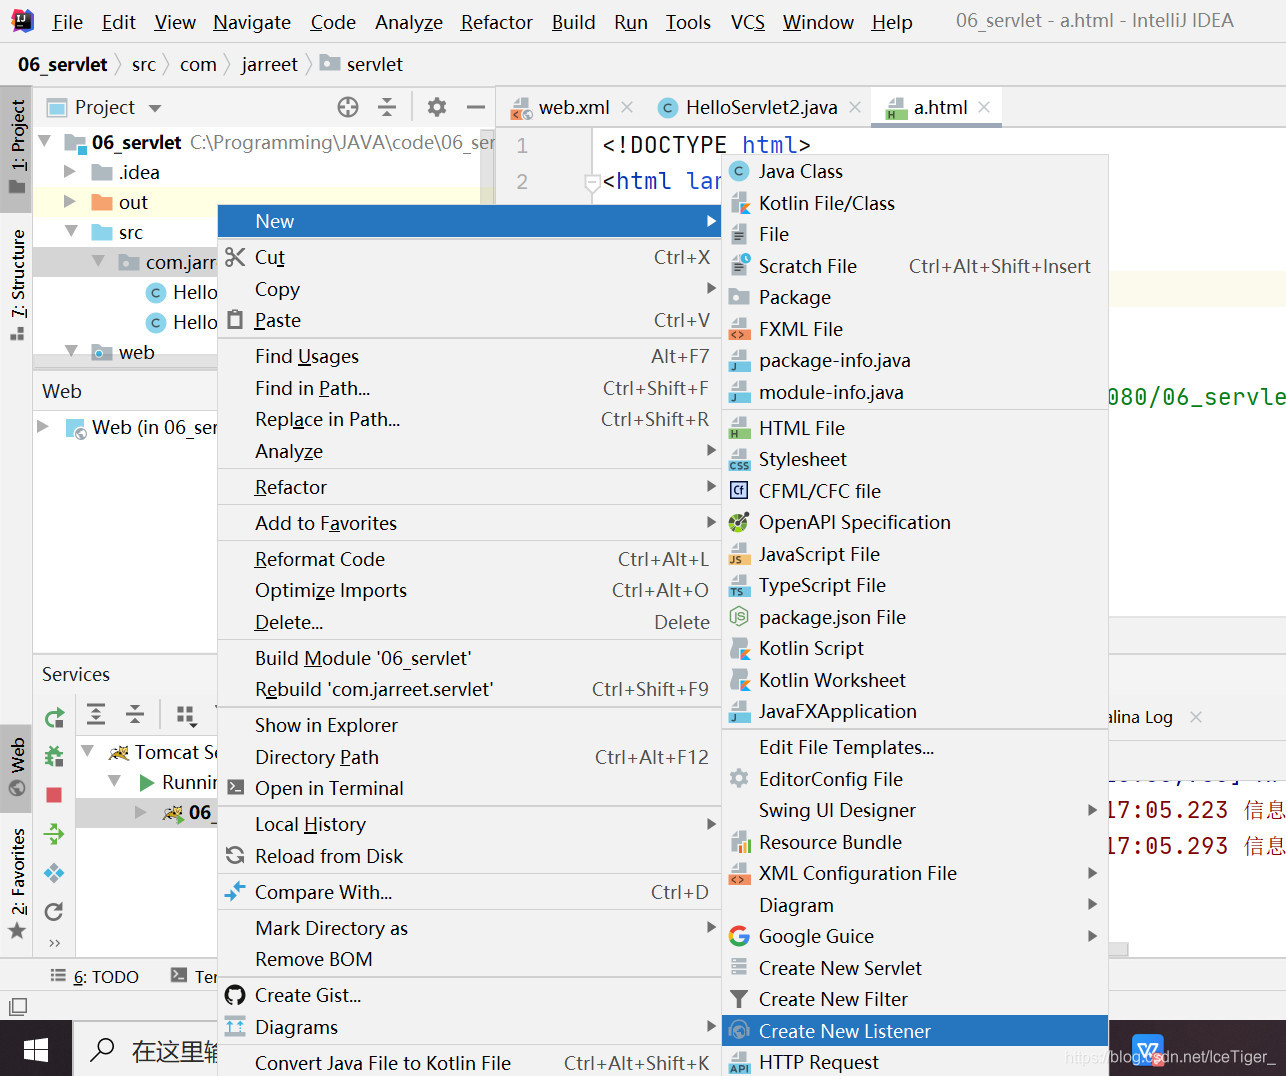
Task: Toggle the 2: Favorites side tab
Action: (17, 883)
